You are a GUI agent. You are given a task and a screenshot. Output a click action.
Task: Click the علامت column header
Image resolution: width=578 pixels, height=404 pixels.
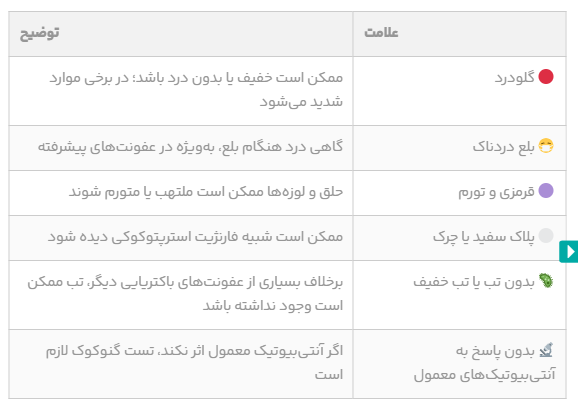click(381, 33)
